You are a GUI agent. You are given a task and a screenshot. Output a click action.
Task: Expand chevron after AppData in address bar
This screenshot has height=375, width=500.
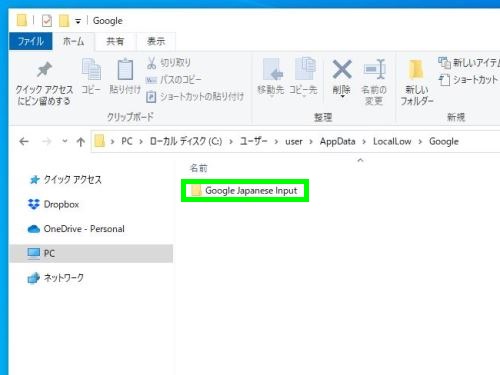click(x=364, y=142)
